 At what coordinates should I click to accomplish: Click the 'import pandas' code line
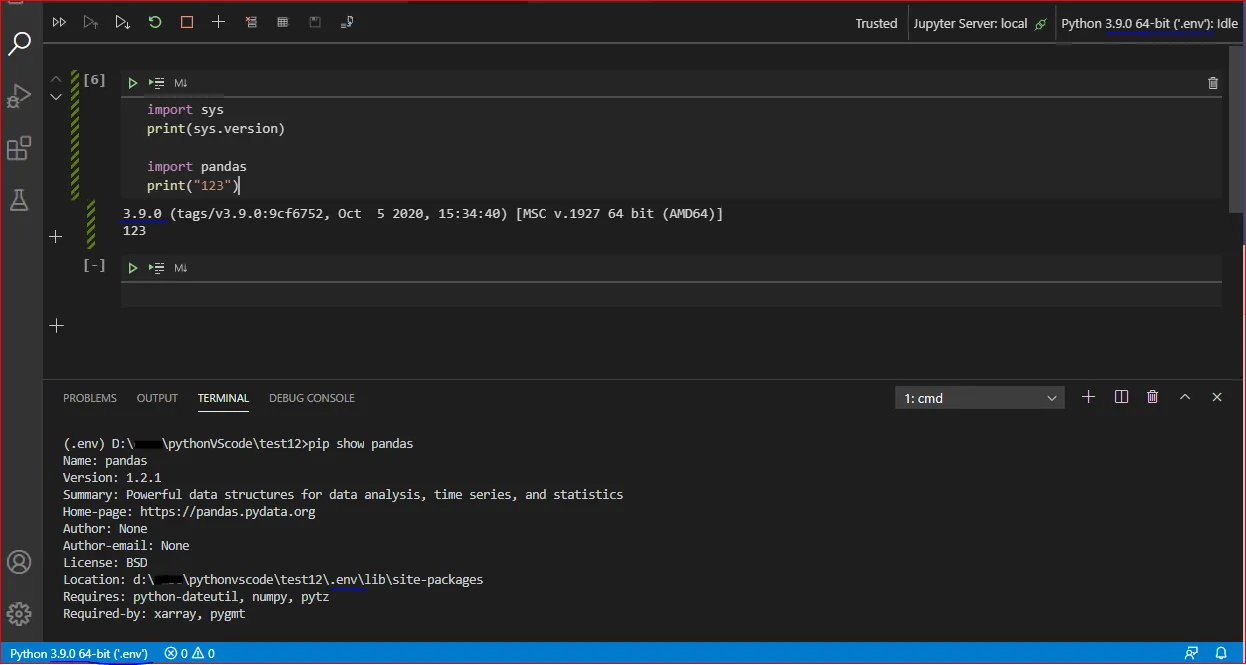[196, 167]
